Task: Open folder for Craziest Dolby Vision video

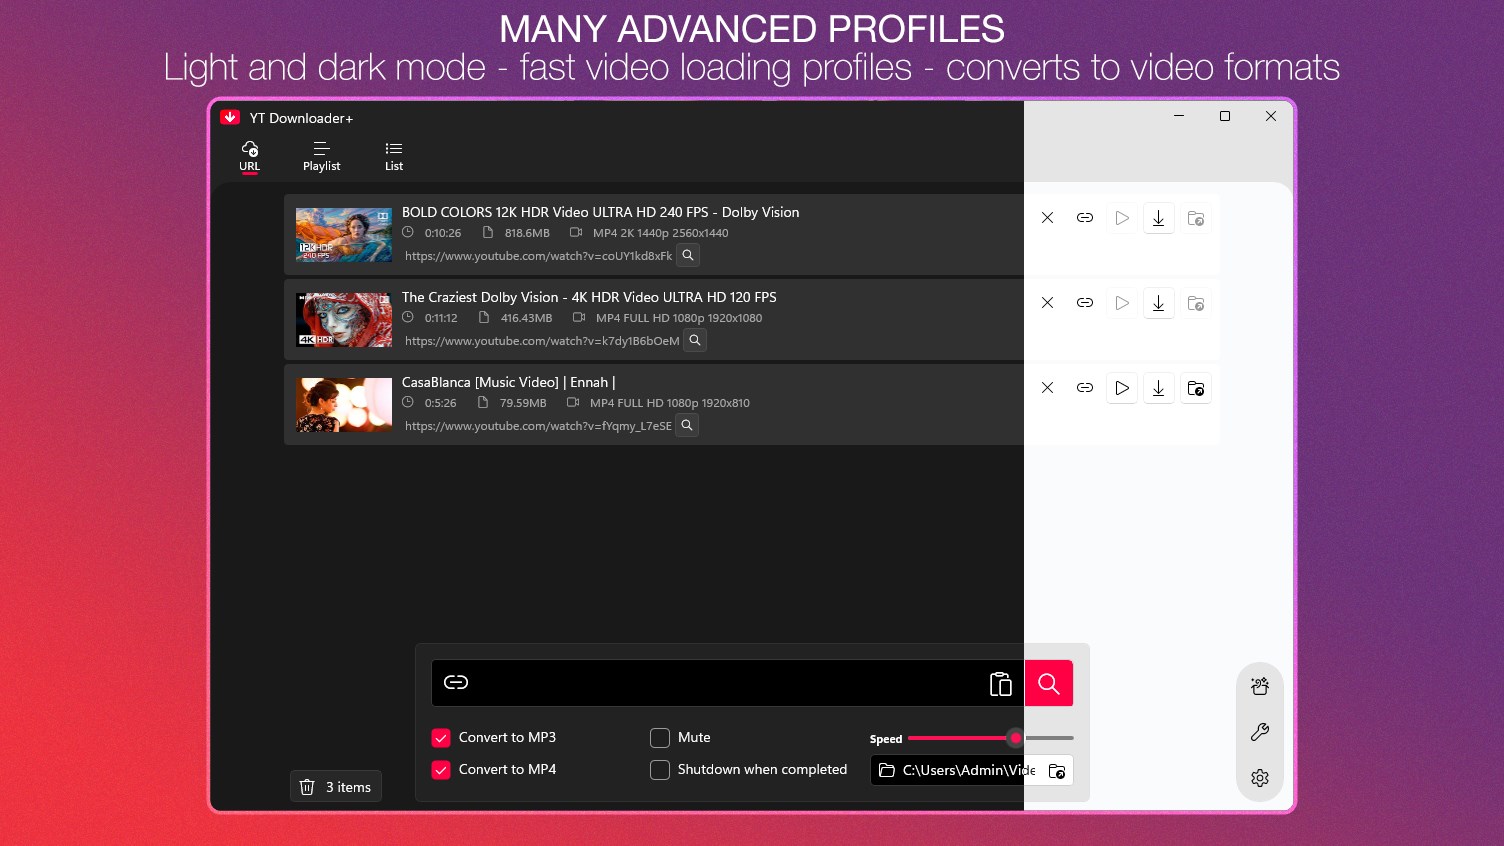Action: pos(1196,303)
